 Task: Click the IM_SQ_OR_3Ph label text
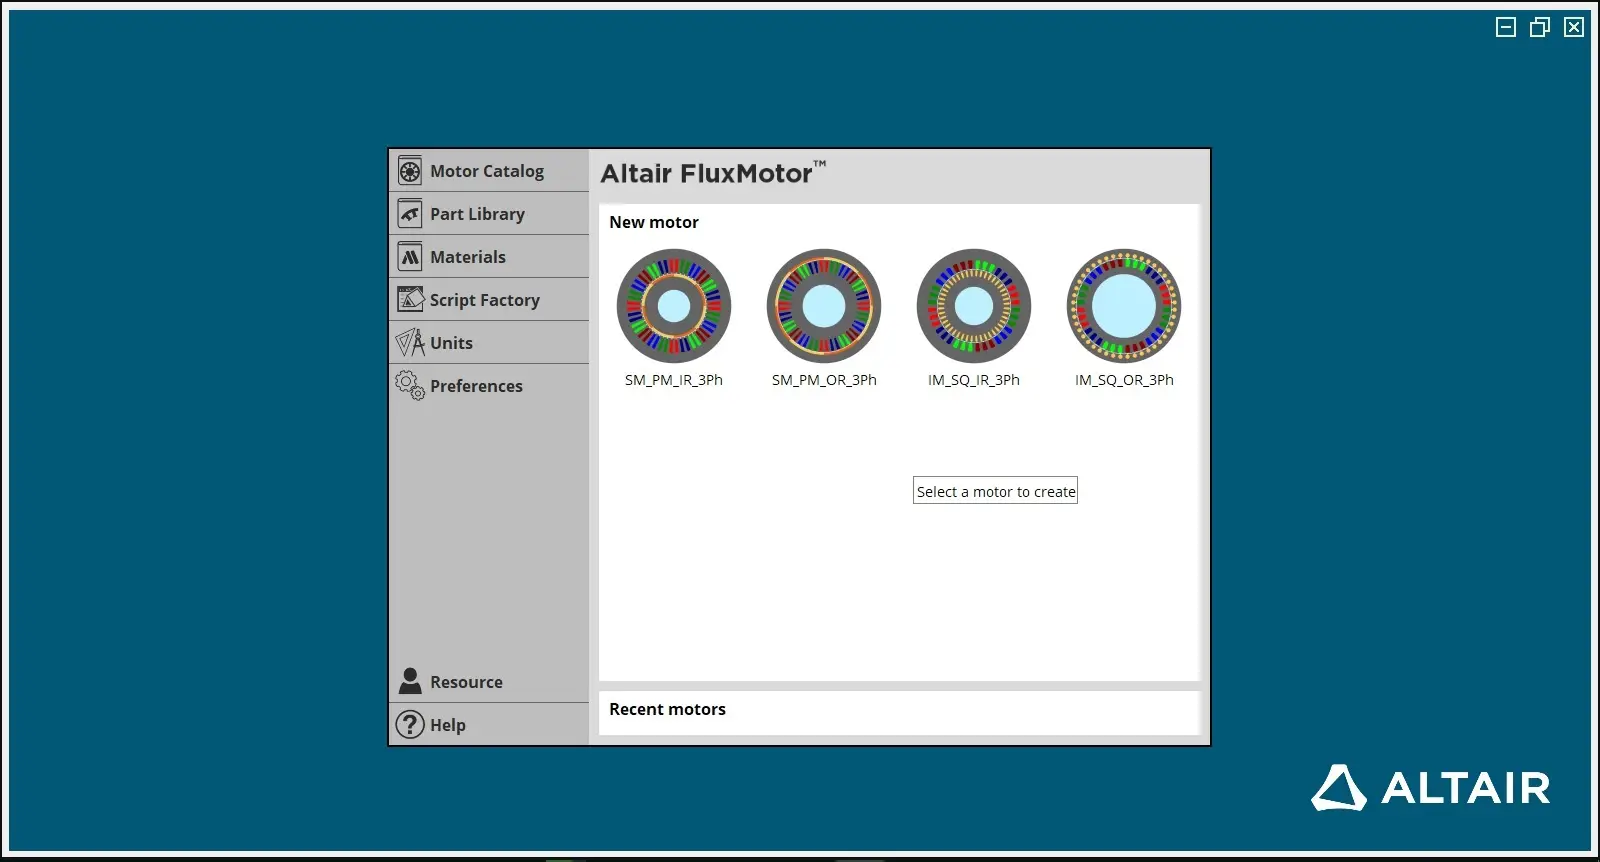[x=1124, y=380]
